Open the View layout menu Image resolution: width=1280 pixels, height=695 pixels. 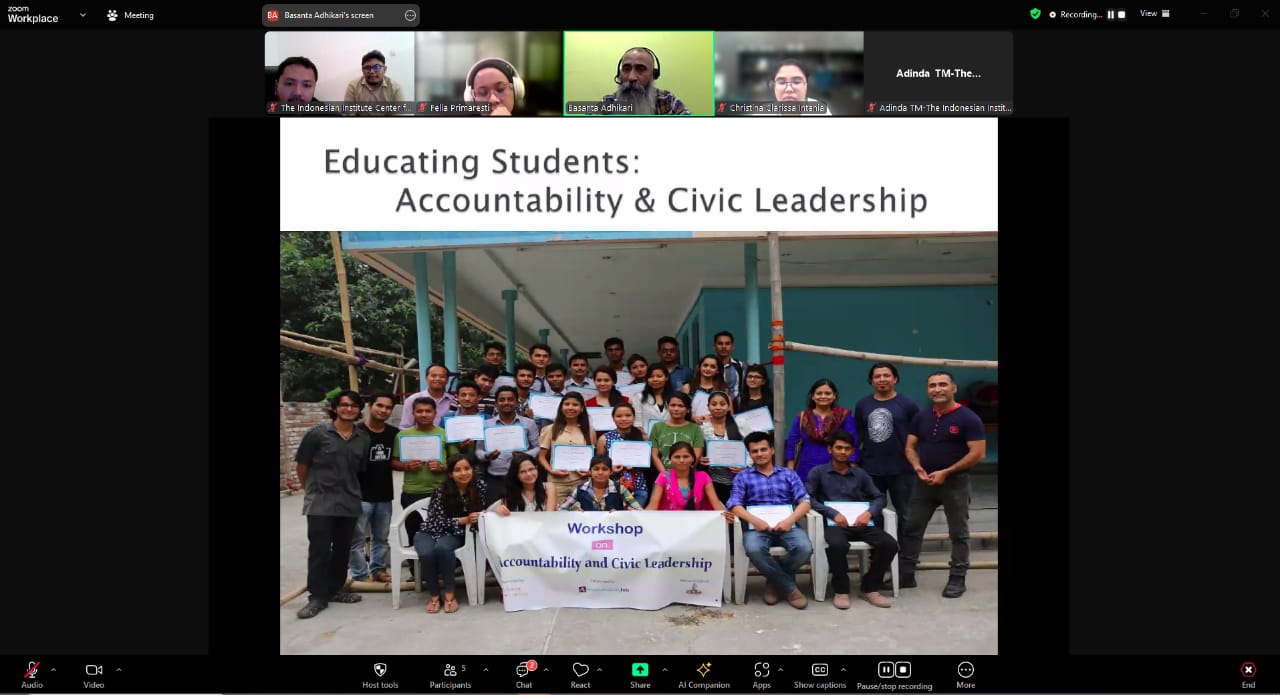[x=1154, y=14]
